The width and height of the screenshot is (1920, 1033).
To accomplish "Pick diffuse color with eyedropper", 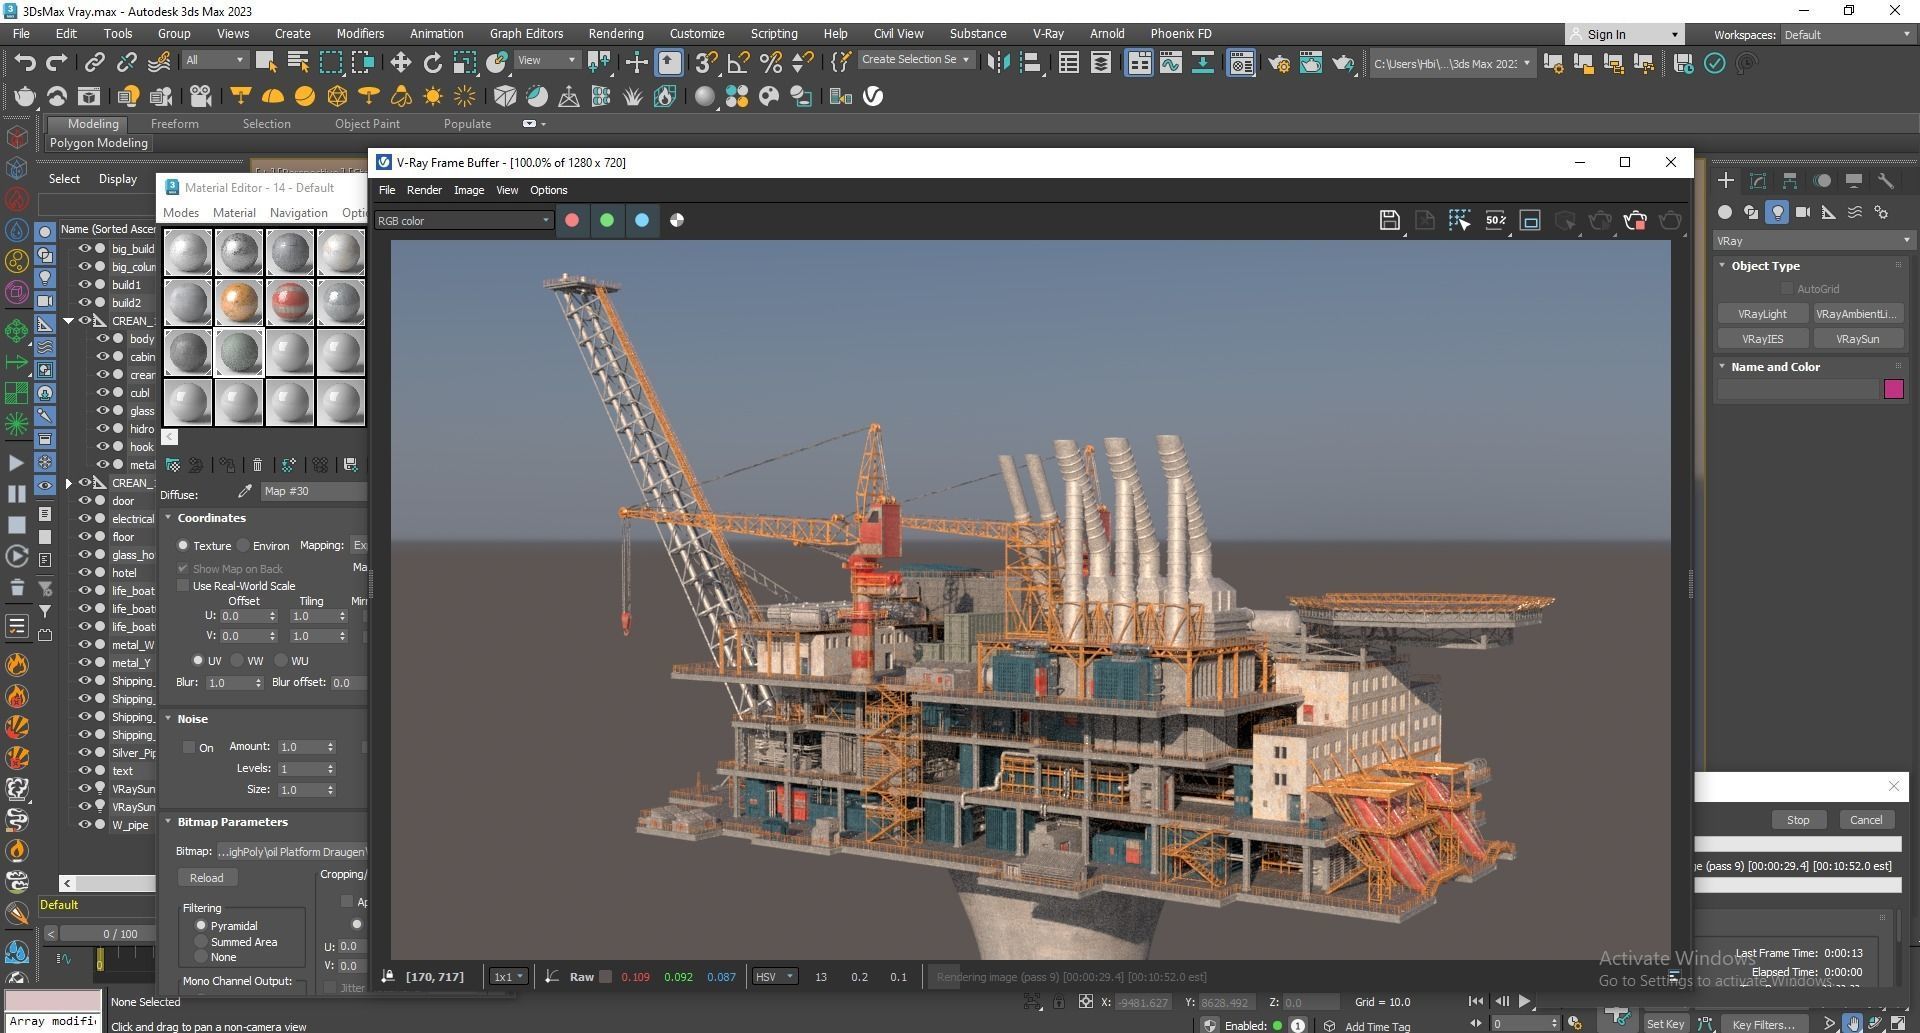I will (244, 491).
